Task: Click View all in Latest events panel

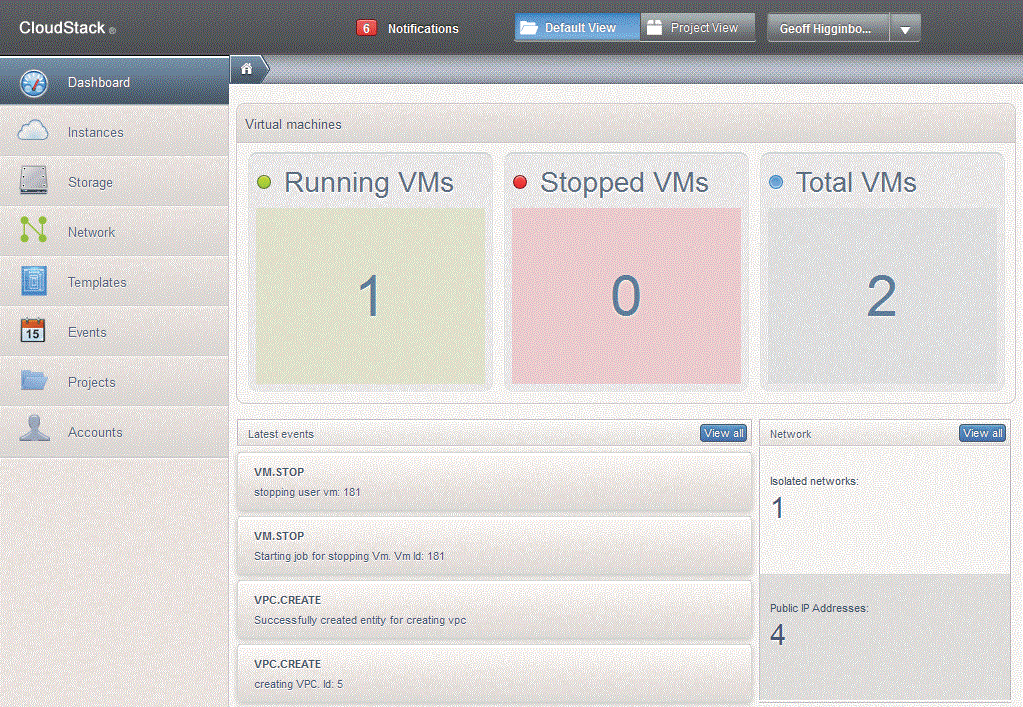Action: click(x=723, y=433)
